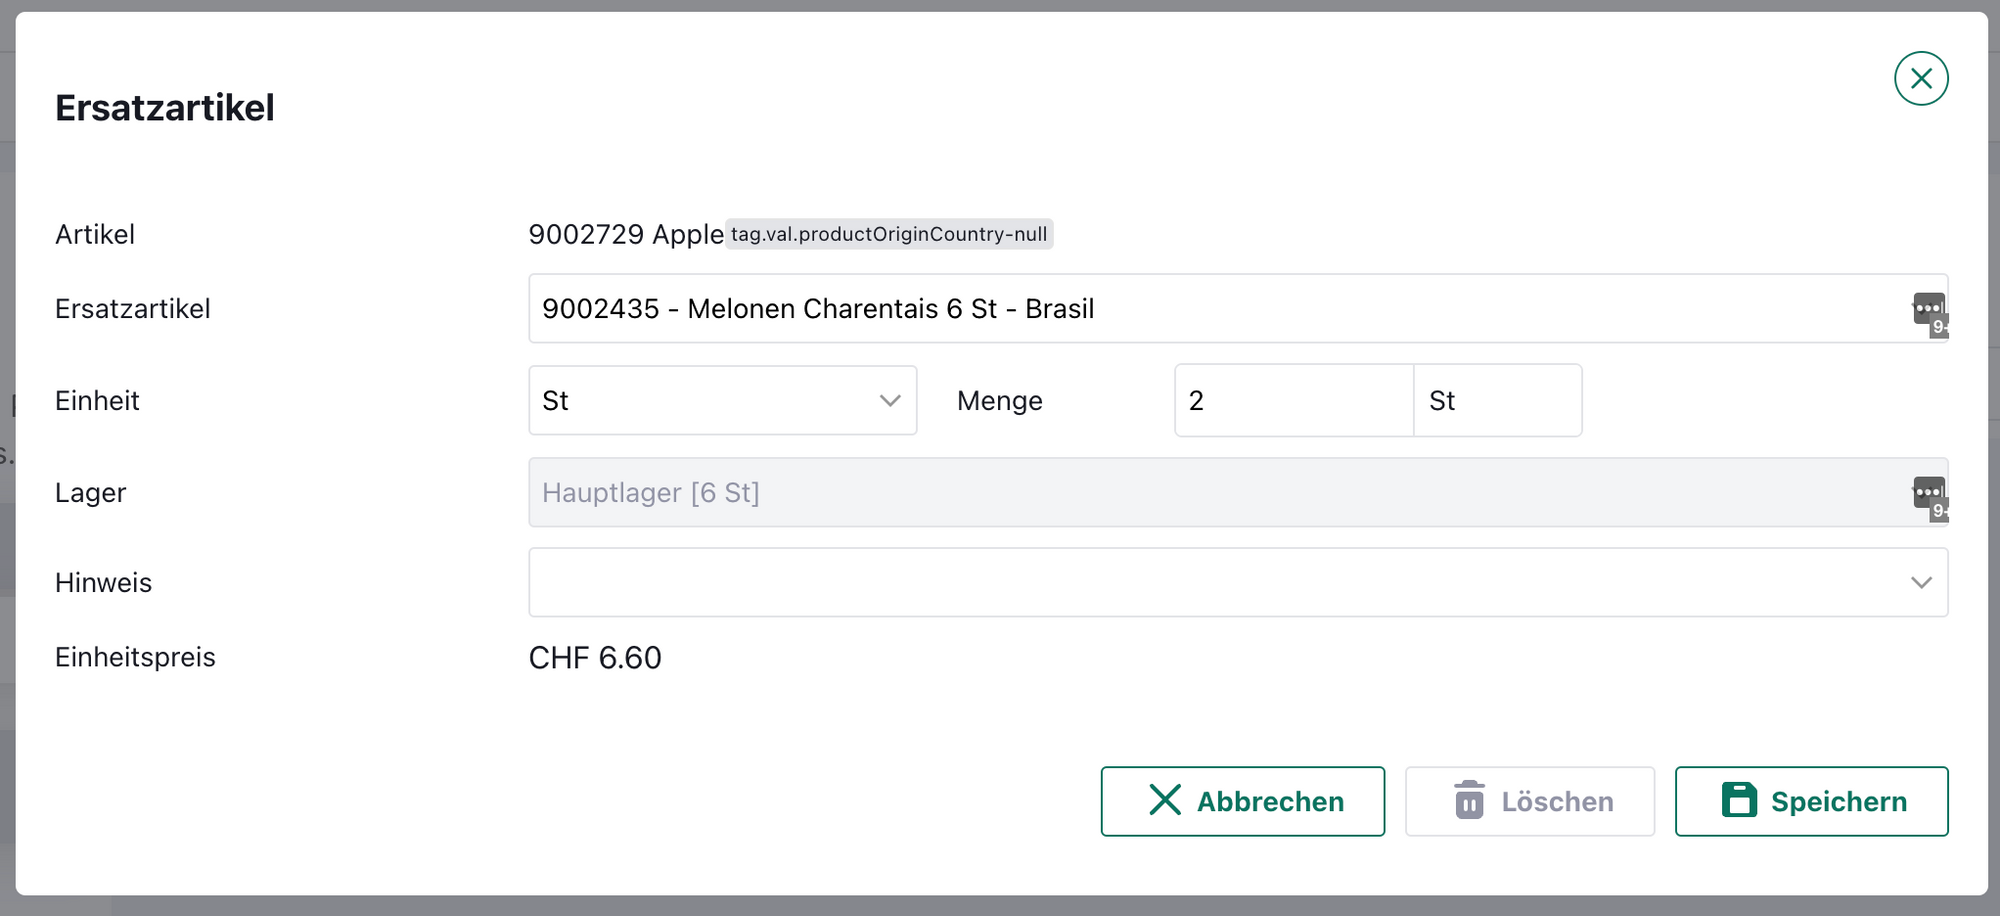Close the Ersatzartikel dialog with circled X
2000x916 pixels.
point(1920,79)
